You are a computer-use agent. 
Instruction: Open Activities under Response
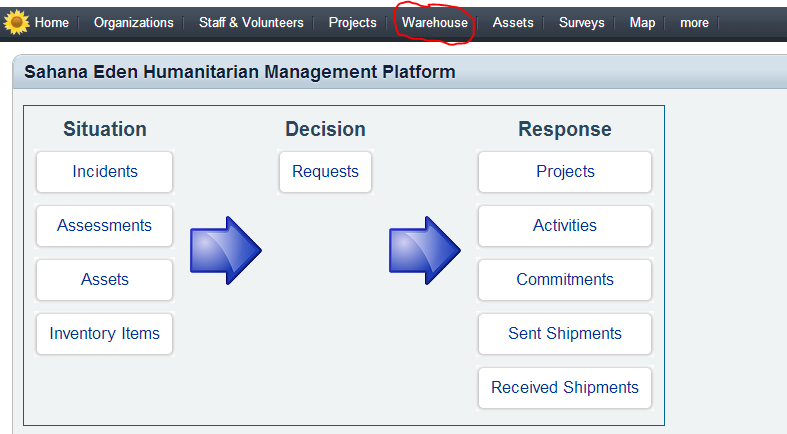click(x=565, y=226)
